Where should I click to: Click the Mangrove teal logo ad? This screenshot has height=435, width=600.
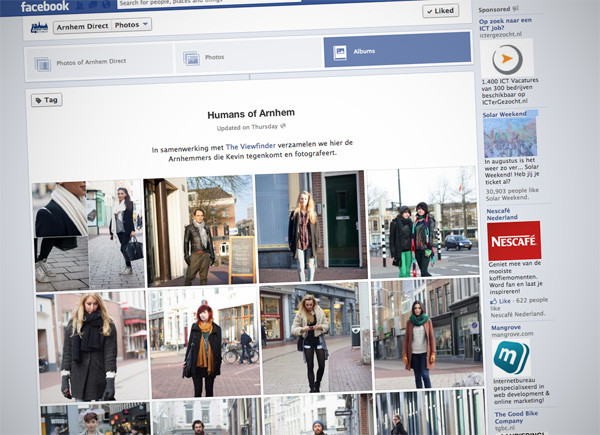(x=513, y=359)
